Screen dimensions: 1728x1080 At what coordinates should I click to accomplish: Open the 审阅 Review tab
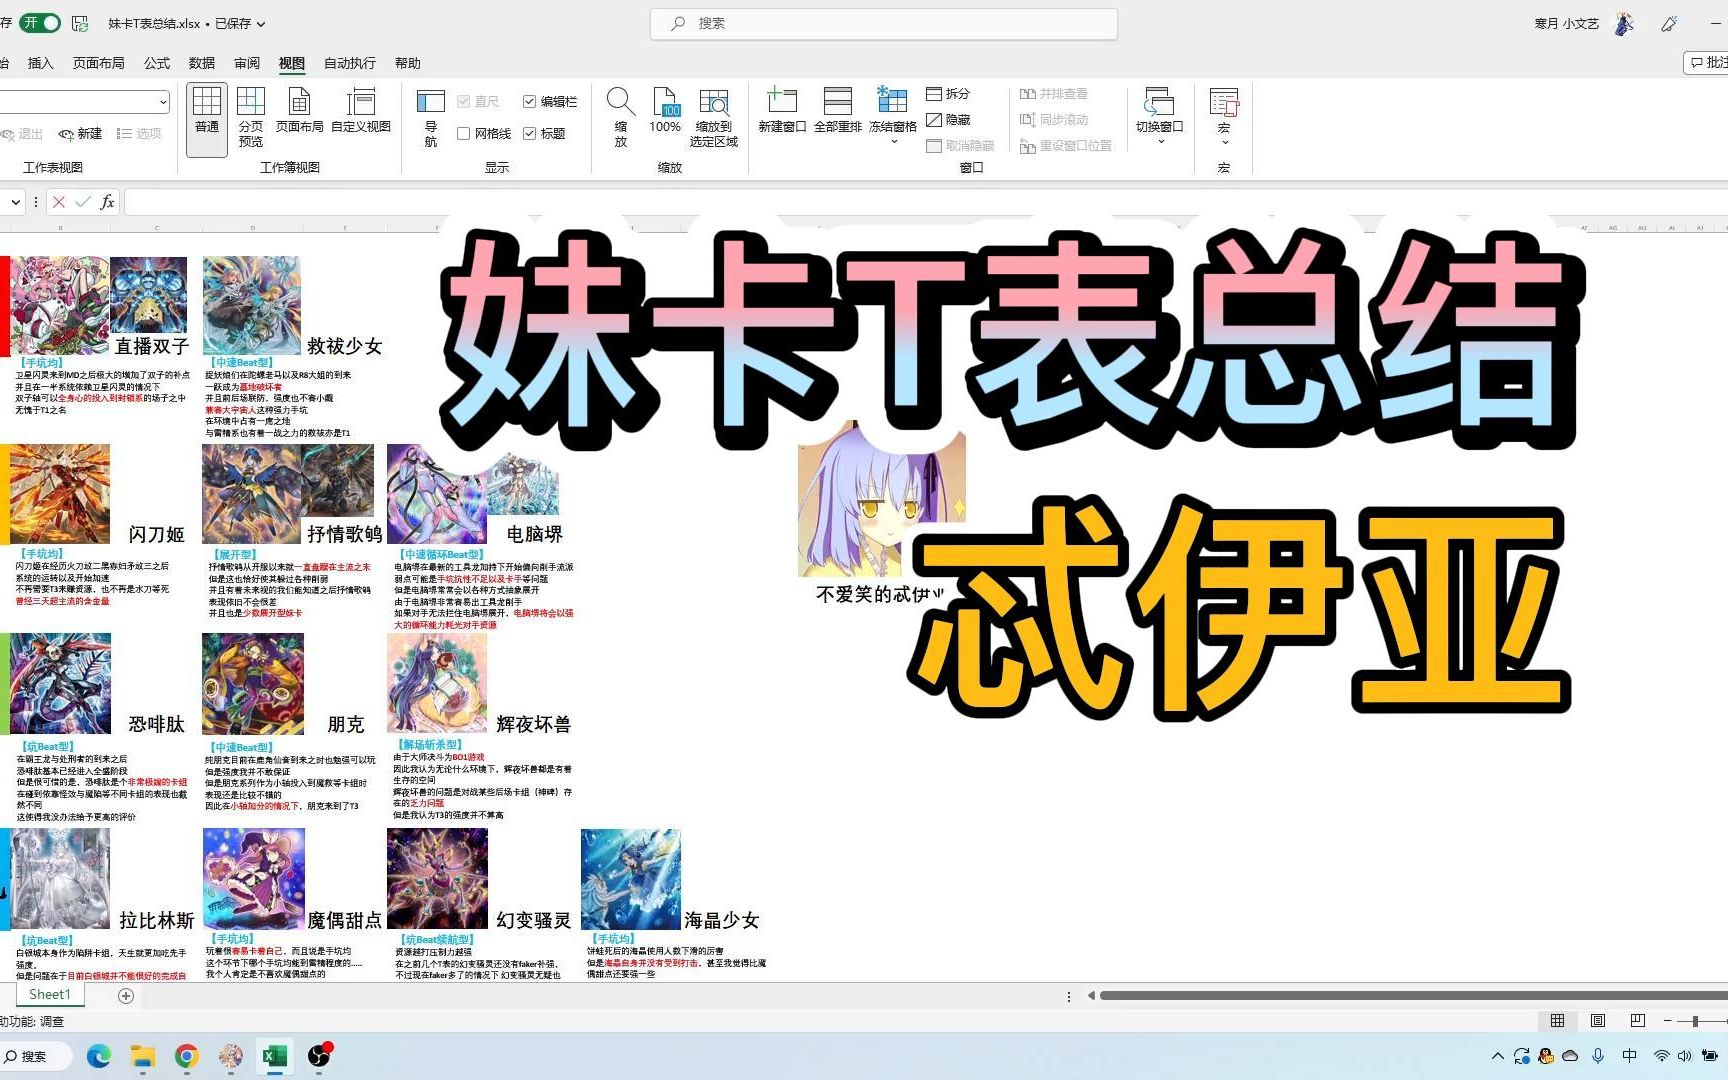pyautogui.click(x=247, y=63)
